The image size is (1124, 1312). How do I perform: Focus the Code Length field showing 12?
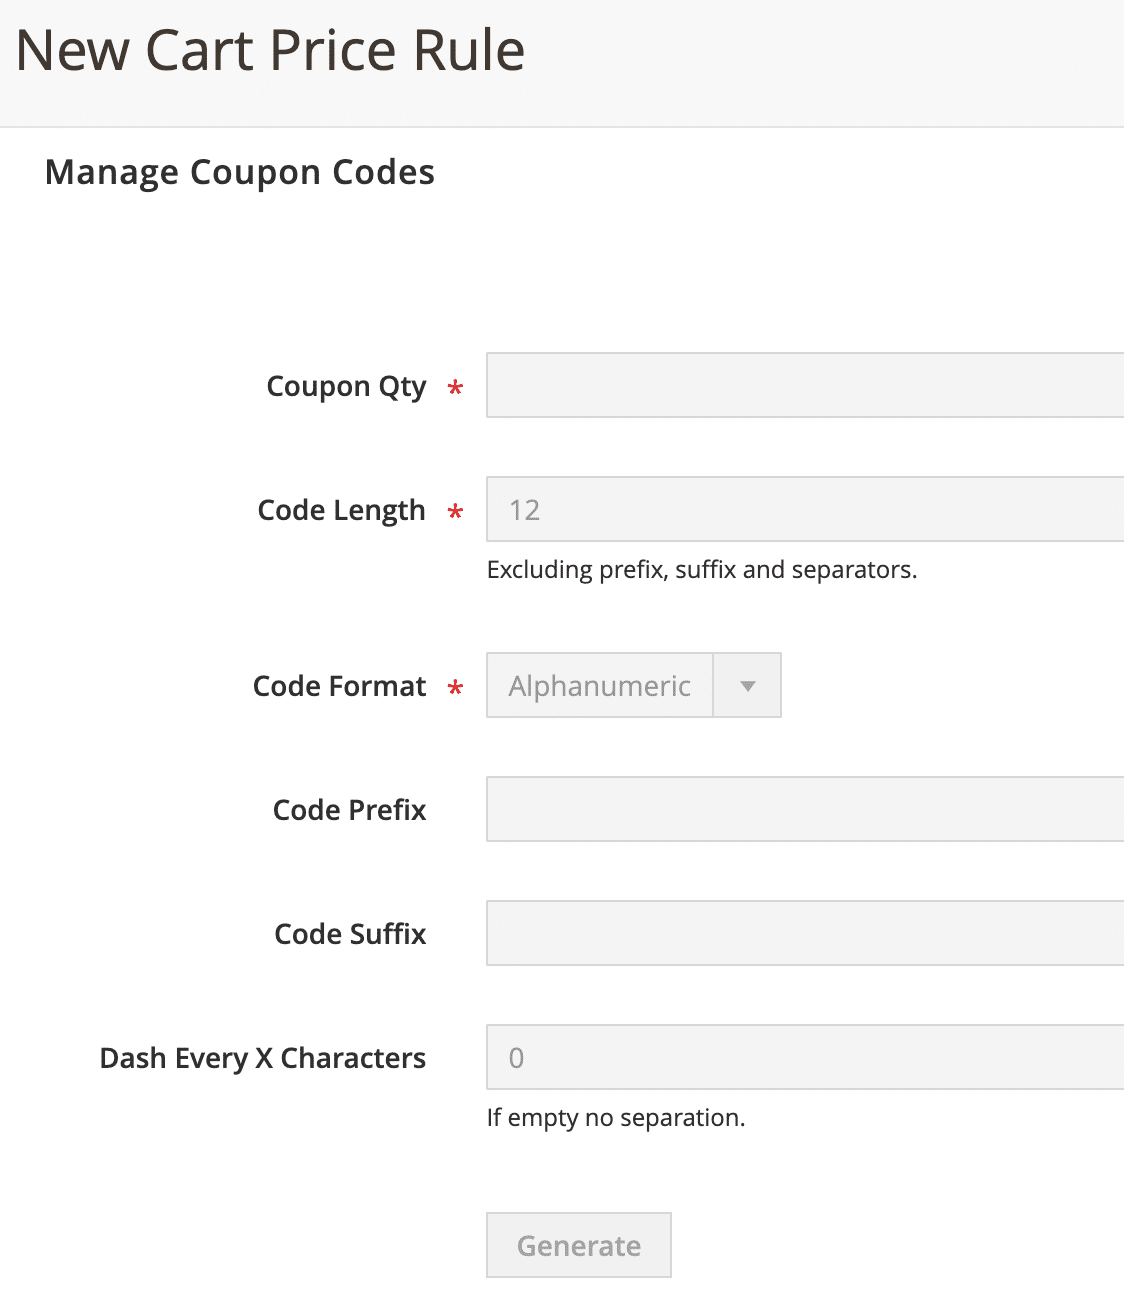[805, 509]
